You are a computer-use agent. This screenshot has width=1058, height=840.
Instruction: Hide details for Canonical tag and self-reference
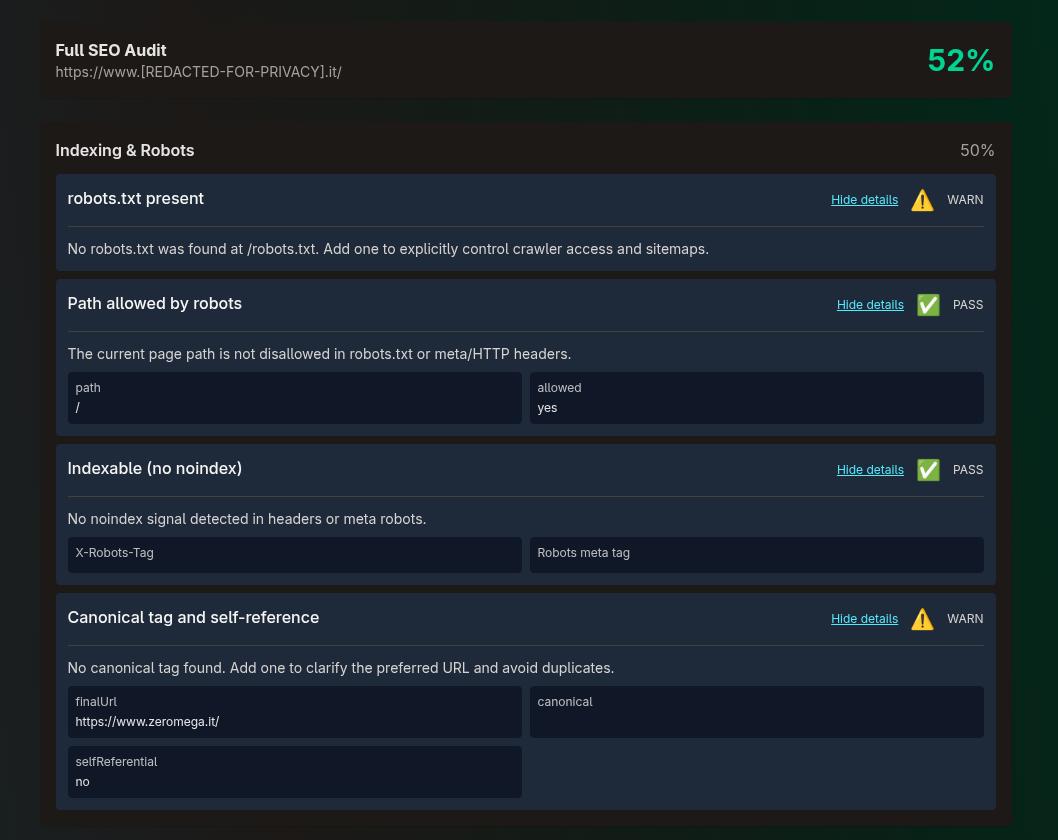[864, 619]
